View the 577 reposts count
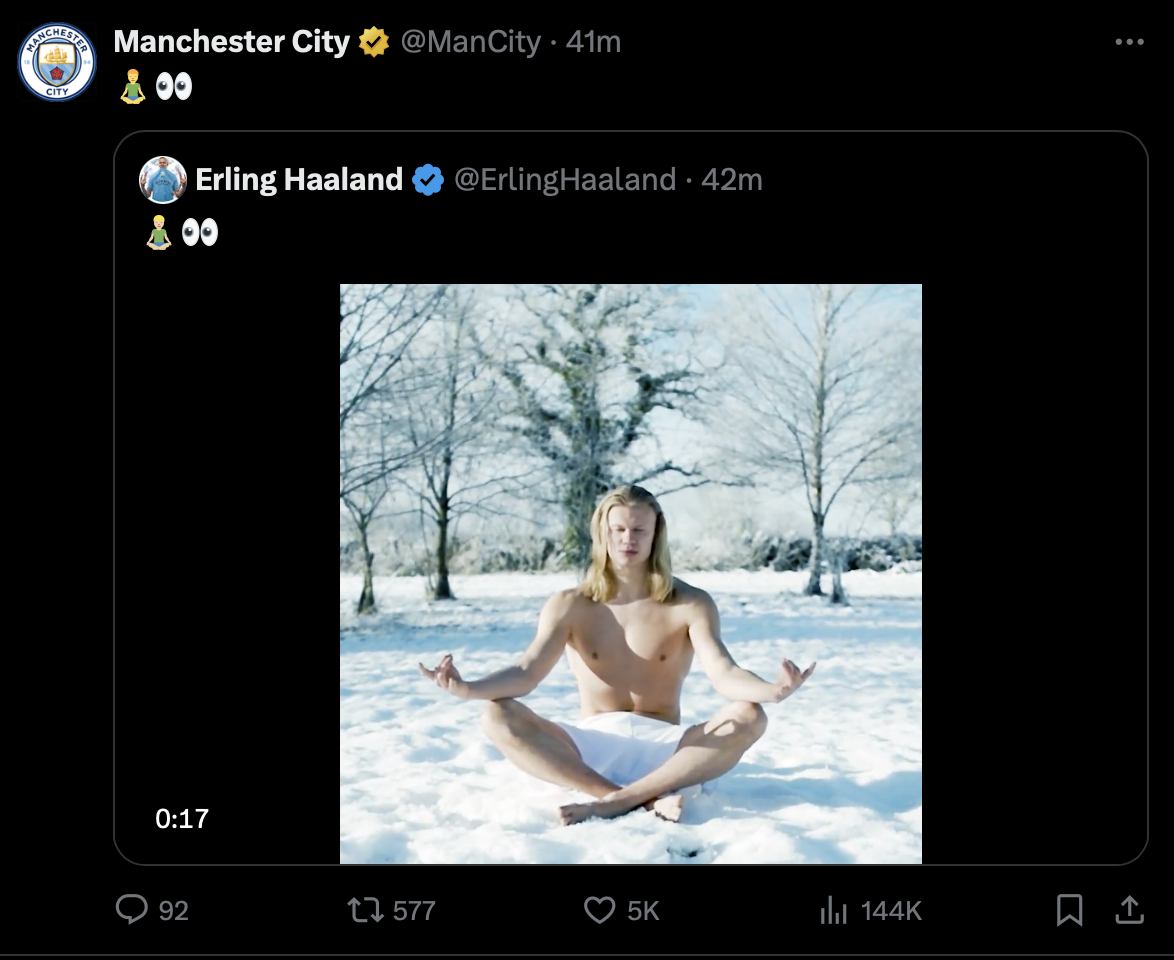Image resolution: width=1174 pixels, height=960 pixels. point(412,910)
